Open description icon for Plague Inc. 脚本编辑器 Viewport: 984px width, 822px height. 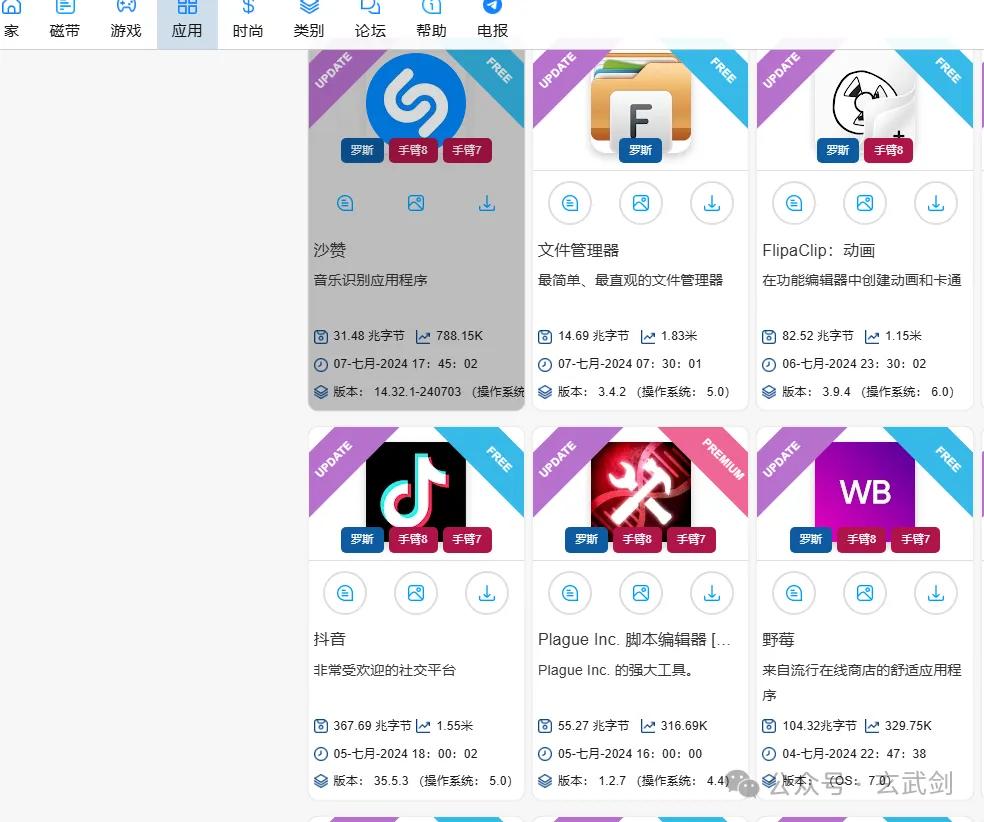pyautogui.click(x=570, y=593)
